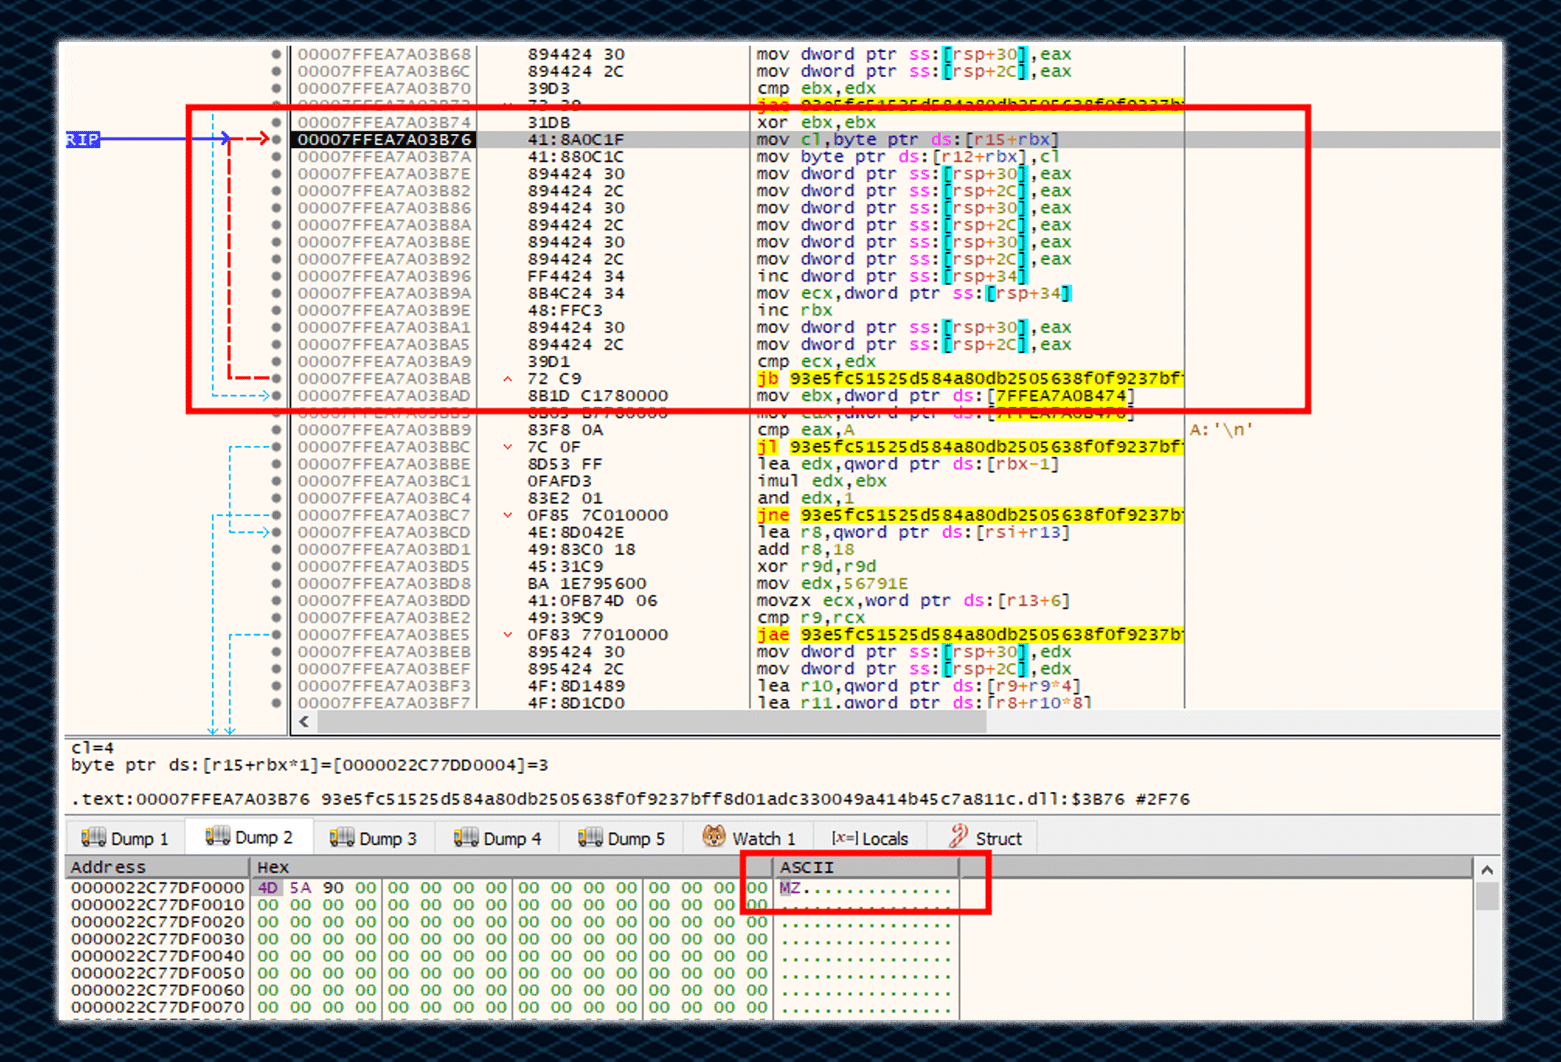
Task: Toggle breakpoint dot at 00007FFEA7A03B7E
Action: (277, 174)
